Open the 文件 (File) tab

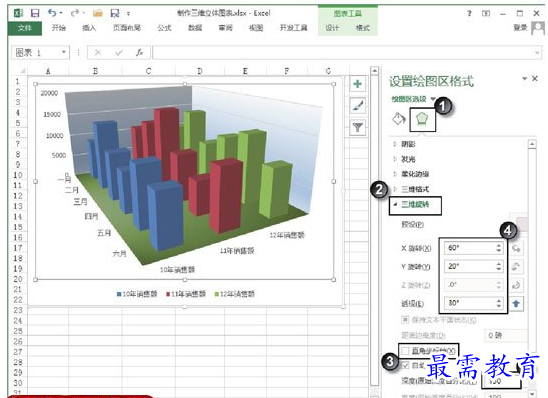click(x=24, y=28)
